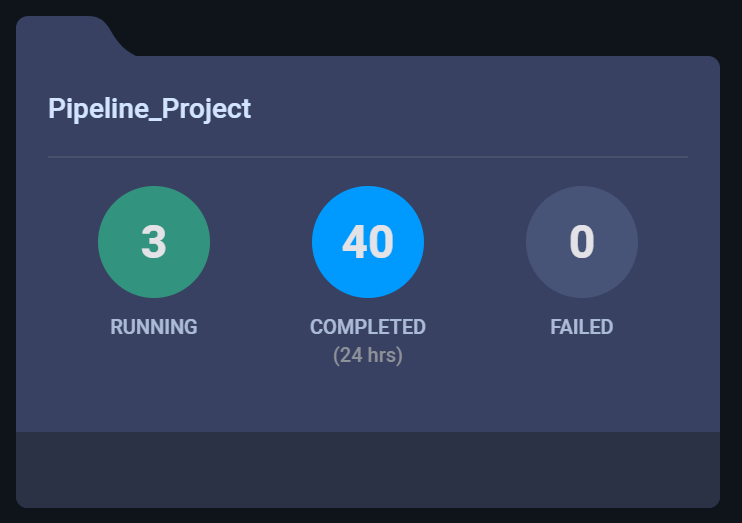
Task: Click the (24 hrs) caption text
Action: point(368,355)
